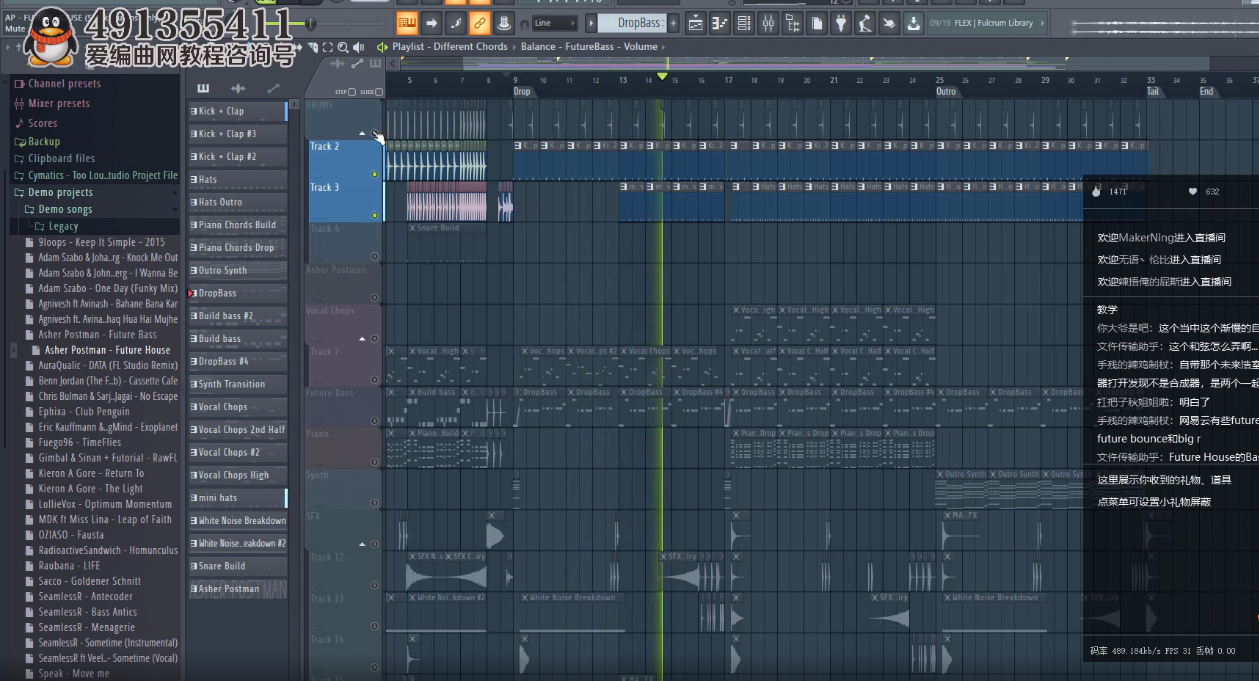Click the playlist zoom magnifier tool

[x=343, y=47]
